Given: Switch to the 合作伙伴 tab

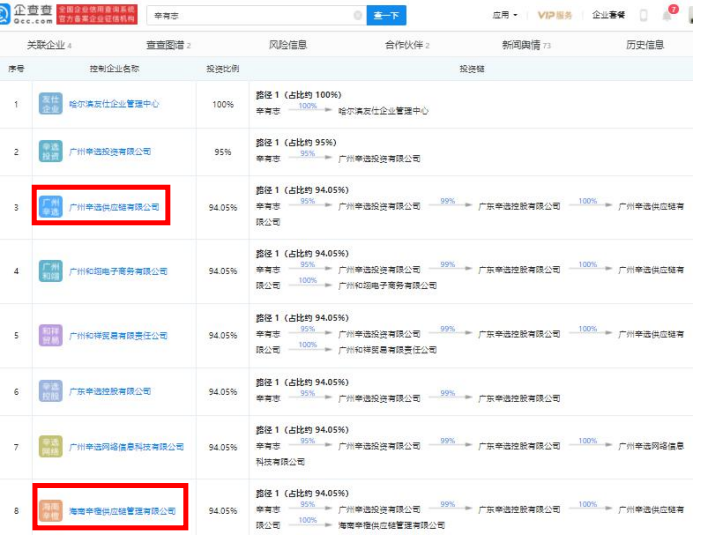Looking at the screenshot, I should [x=407, y=45].
